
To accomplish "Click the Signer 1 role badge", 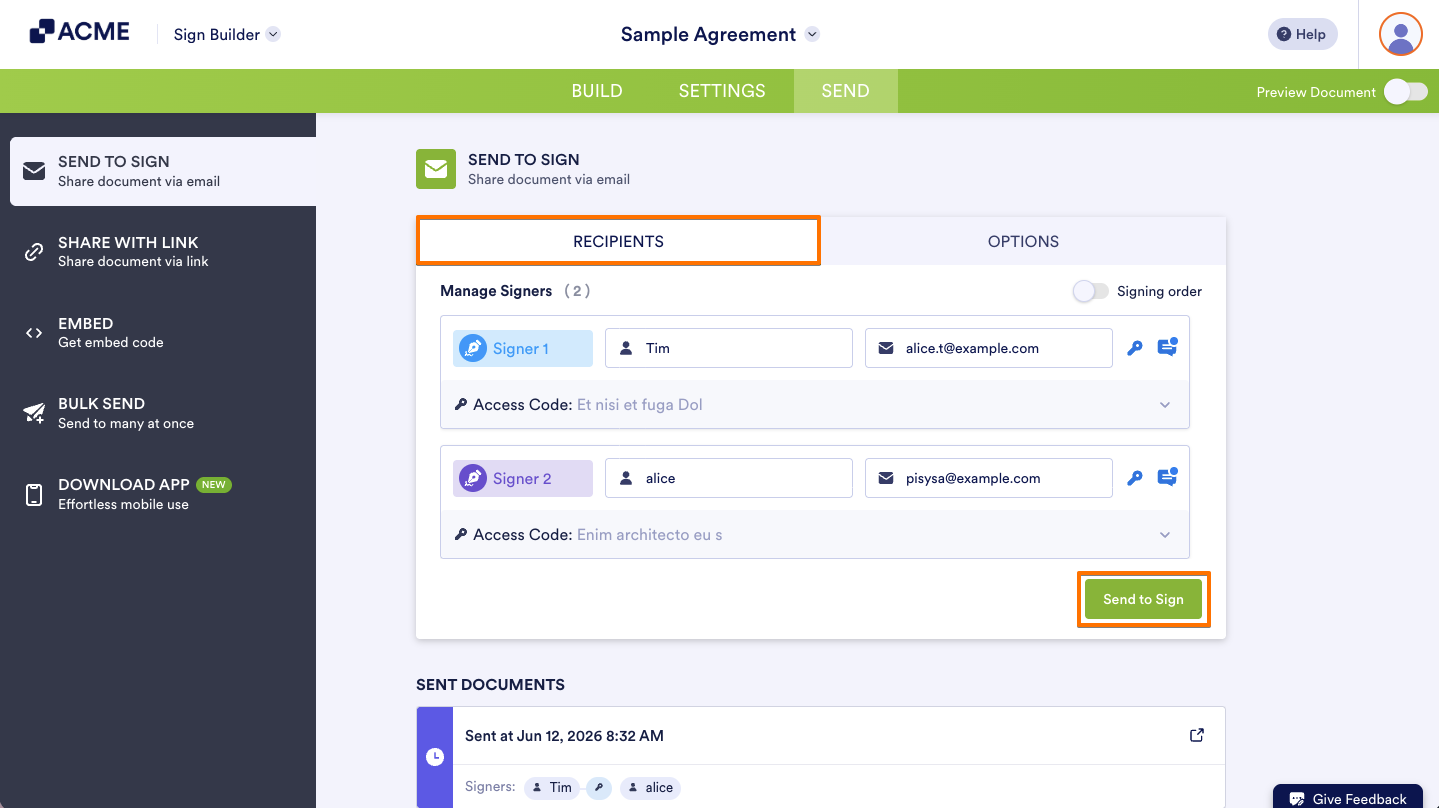I will 523,348.
